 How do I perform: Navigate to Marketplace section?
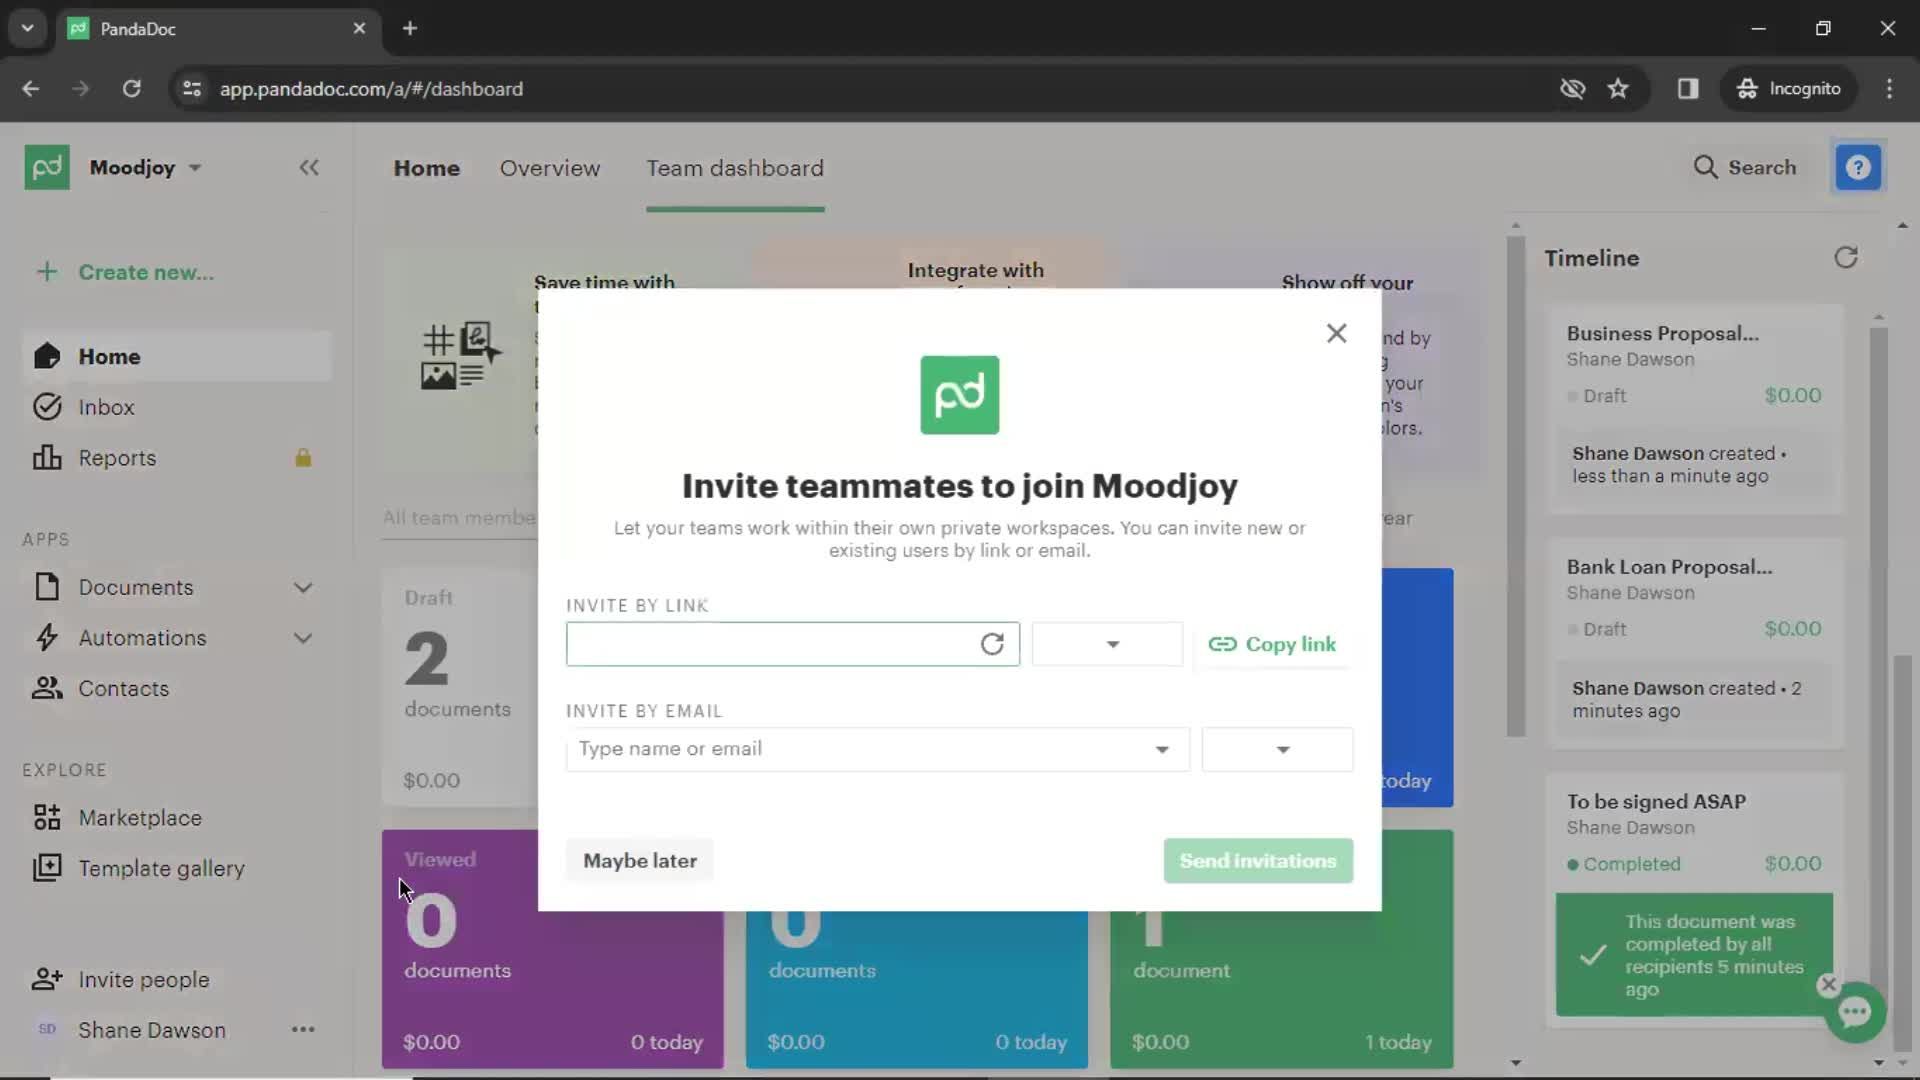point(140,816)
